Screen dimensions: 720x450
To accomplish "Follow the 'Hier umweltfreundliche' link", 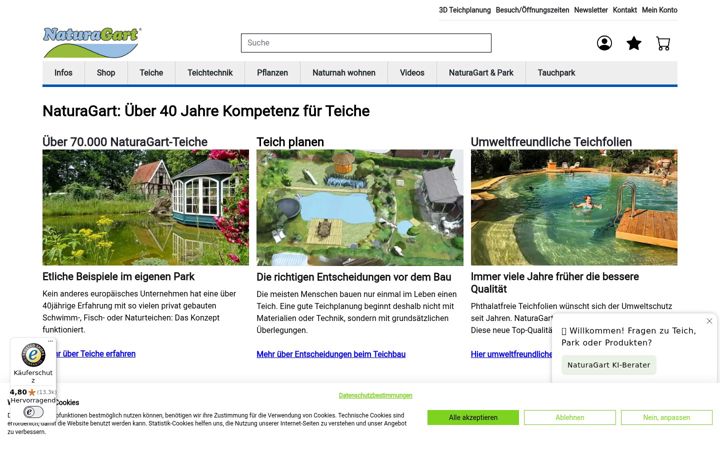I will click(x=511, y=354).
